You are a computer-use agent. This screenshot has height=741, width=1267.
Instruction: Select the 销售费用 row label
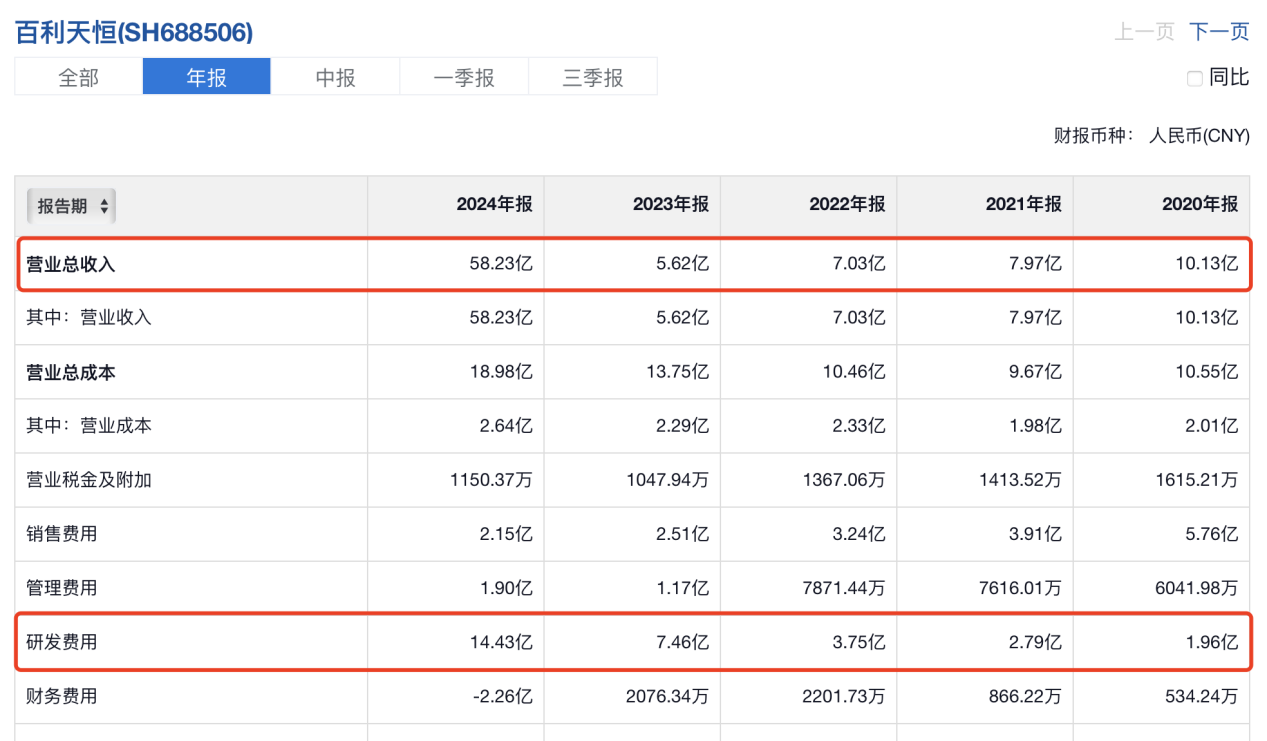pos(62,534)
